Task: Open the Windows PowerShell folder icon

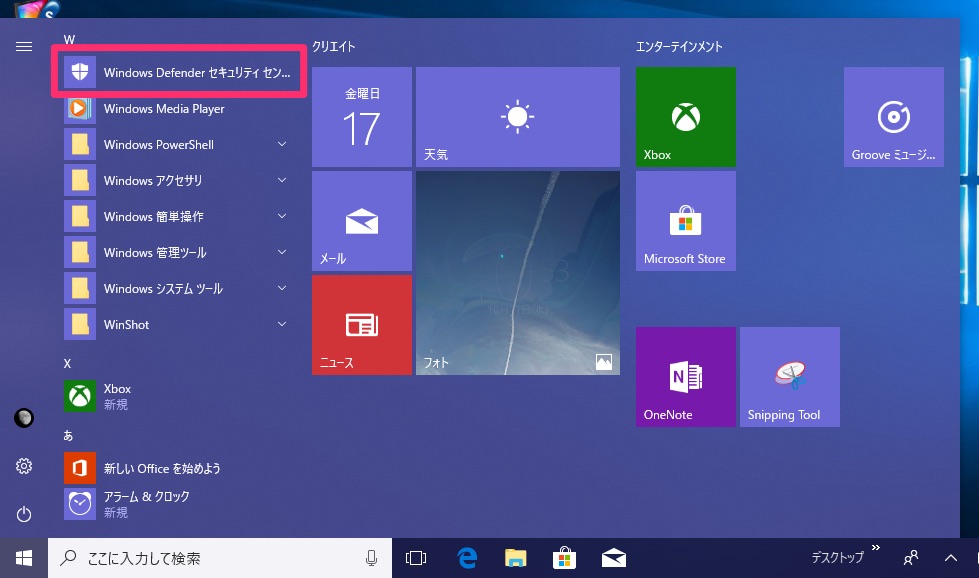Action: coord(80,144)
